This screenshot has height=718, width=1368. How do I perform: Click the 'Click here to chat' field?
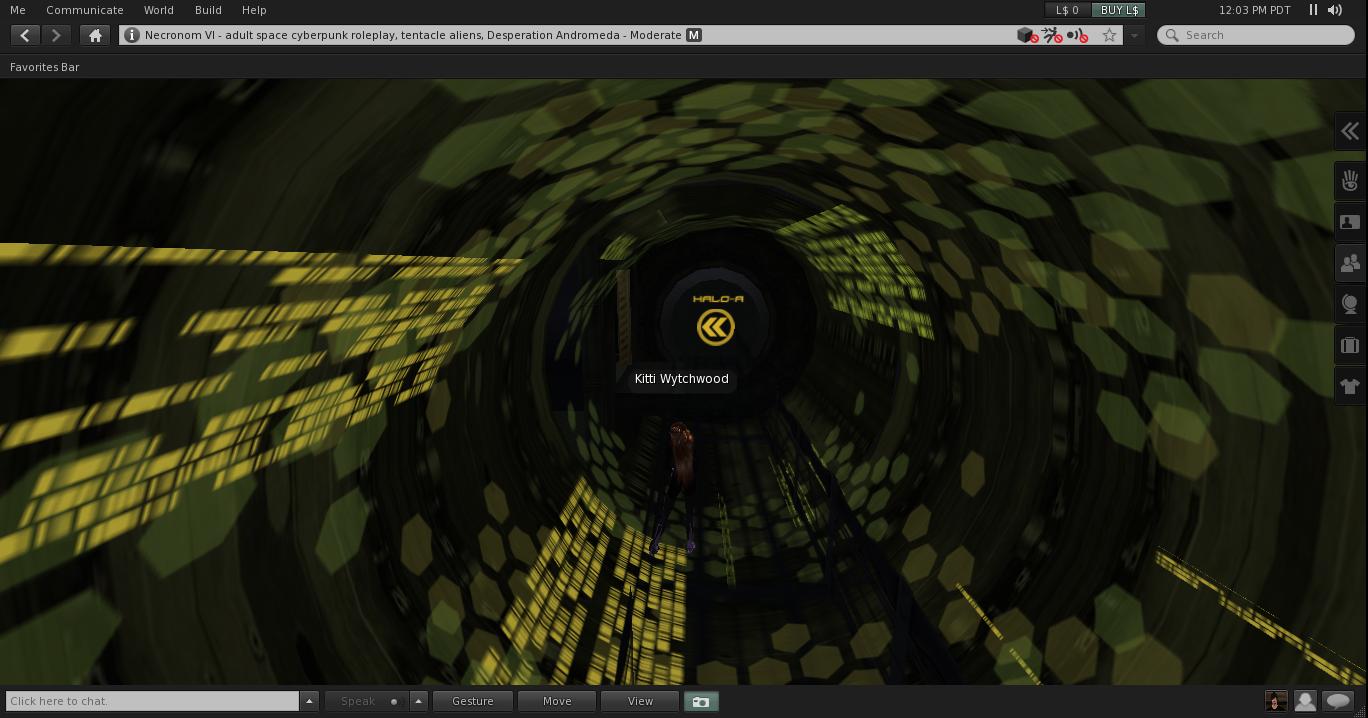coord(152,701)
